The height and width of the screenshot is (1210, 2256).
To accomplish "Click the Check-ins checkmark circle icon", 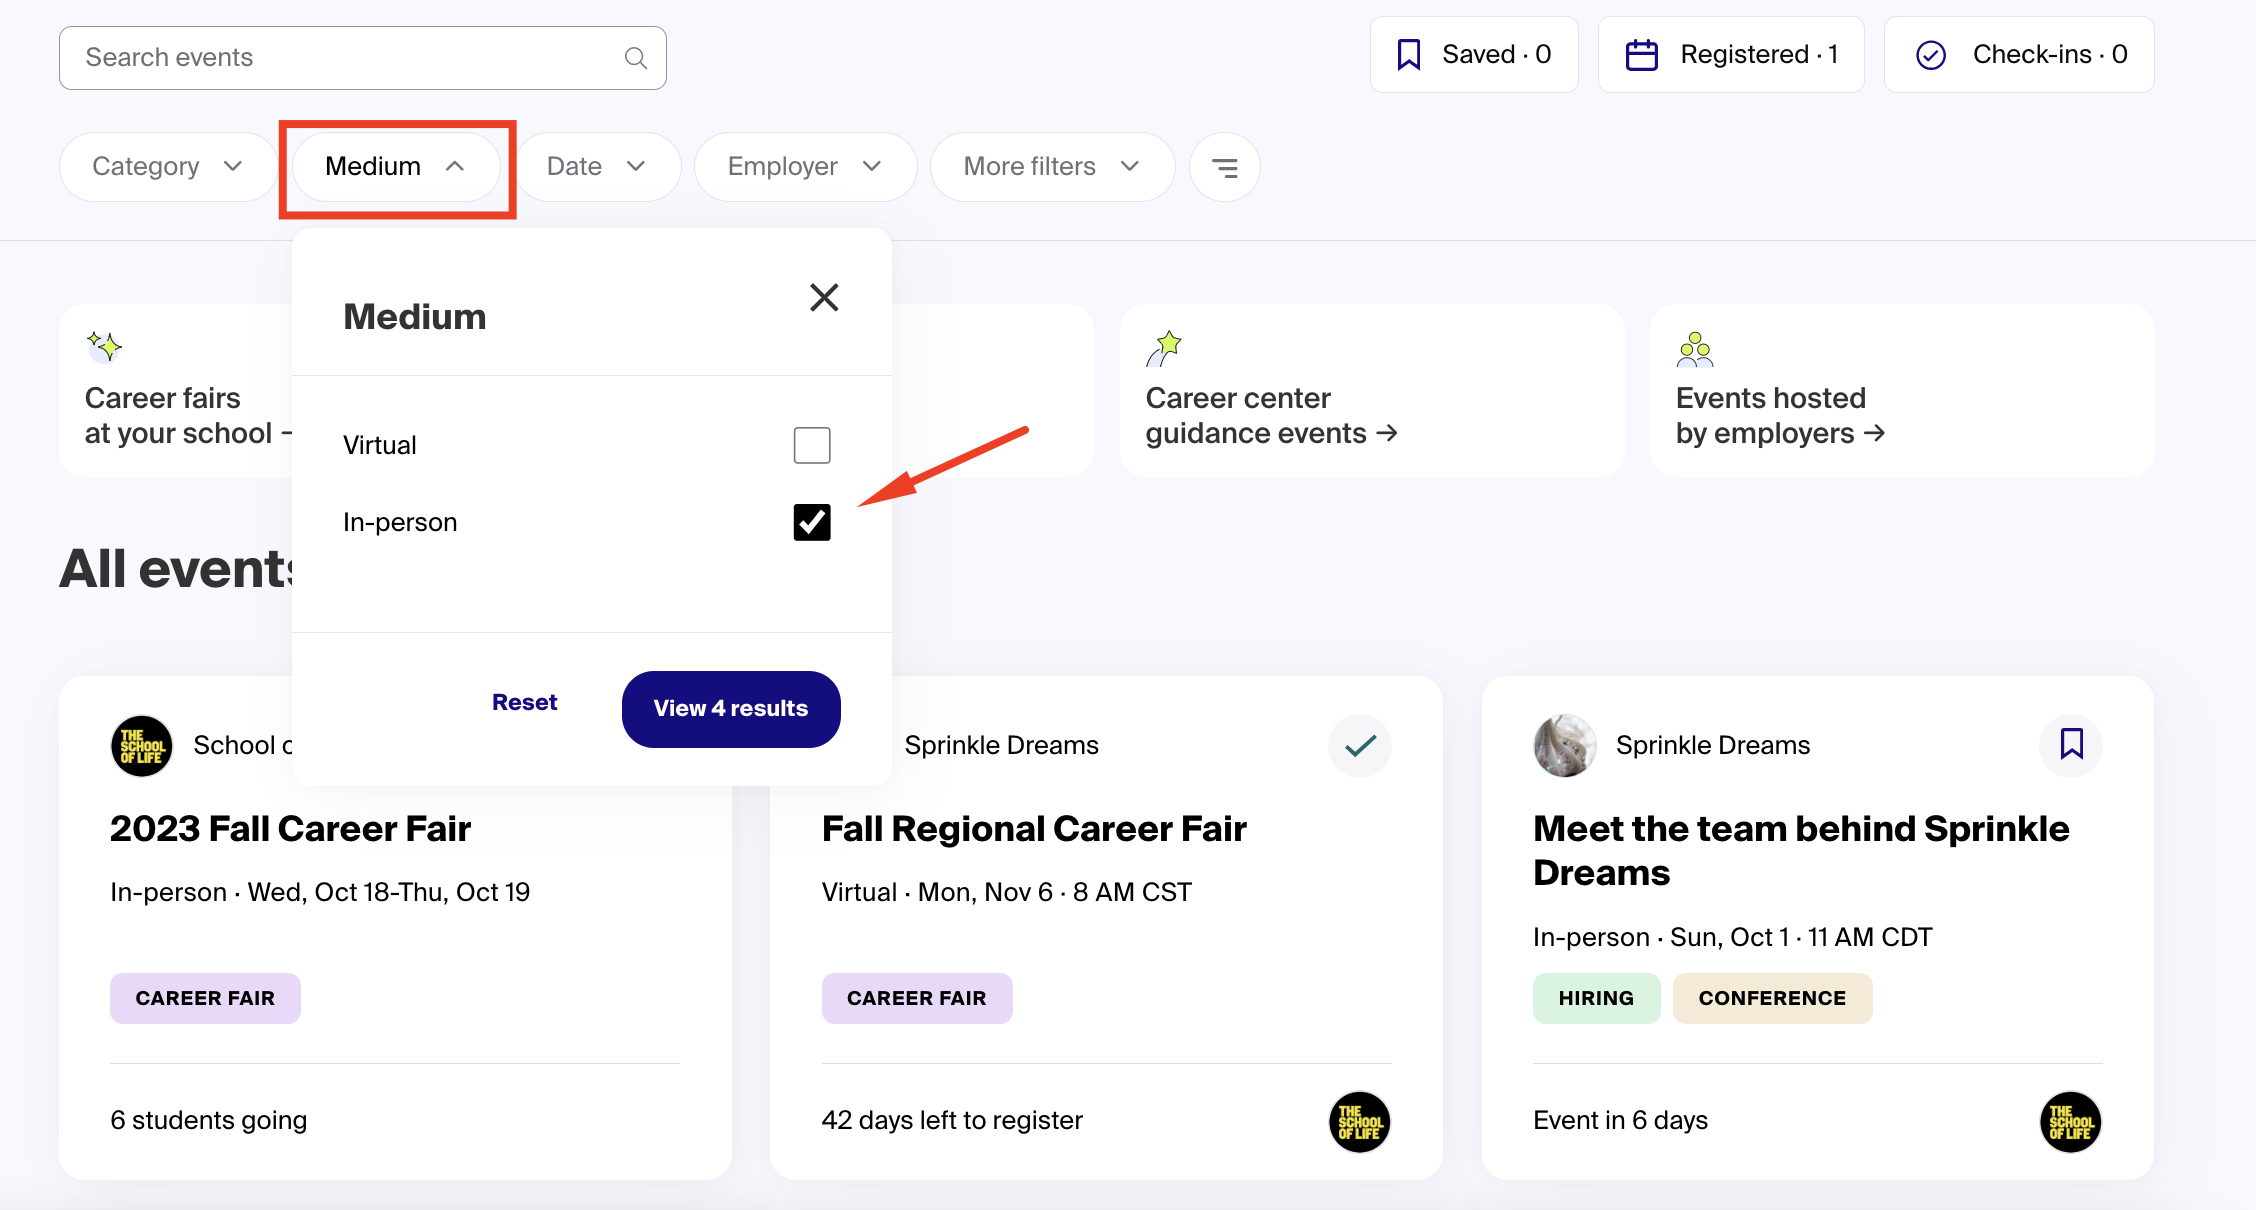I will 1930,55.
